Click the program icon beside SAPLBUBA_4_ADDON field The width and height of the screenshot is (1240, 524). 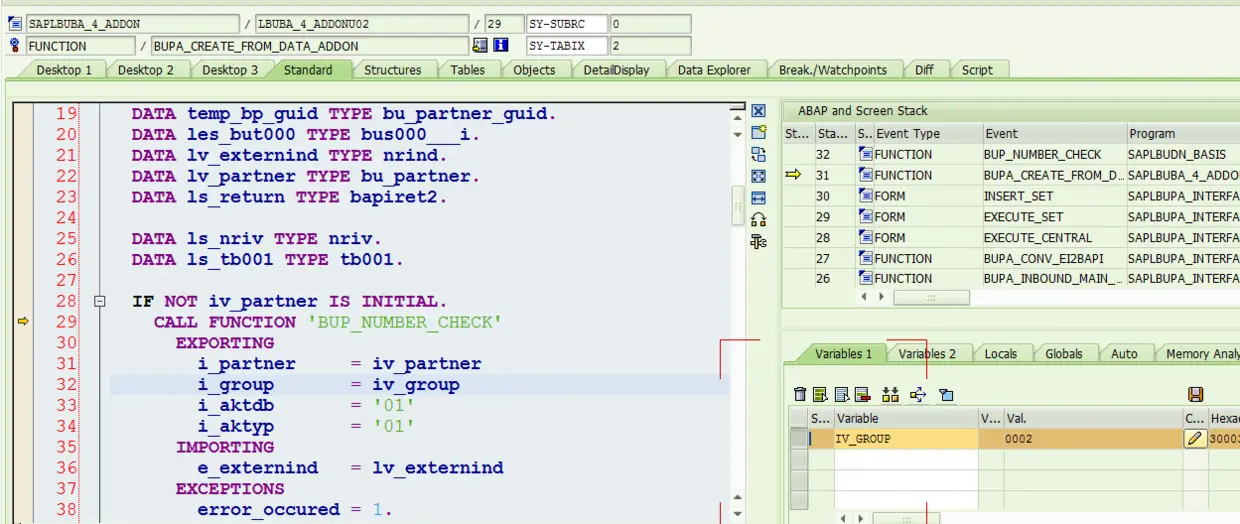click(x=15, y=24)
